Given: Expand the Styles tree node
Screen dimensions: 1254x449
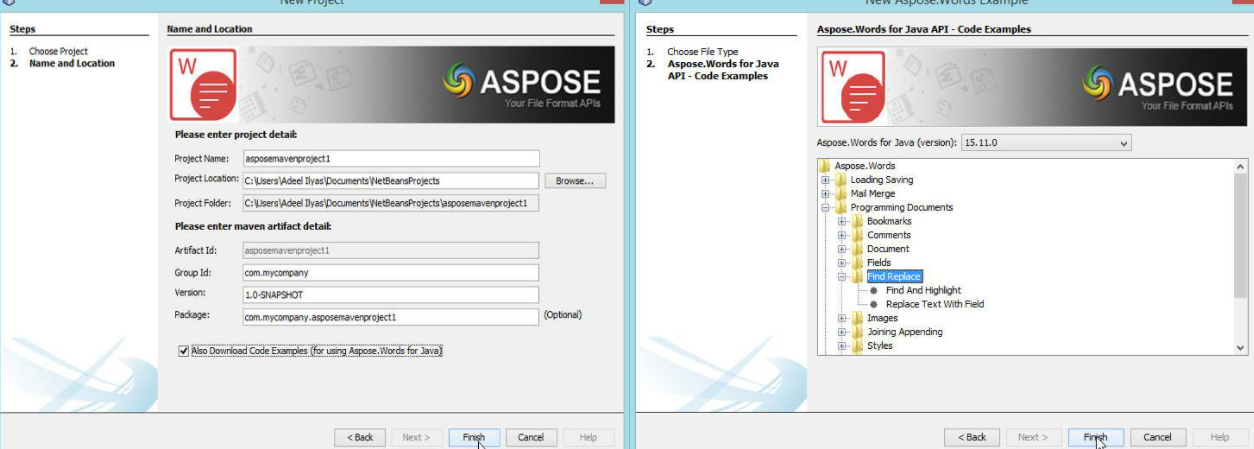Looking at the screenshot, I should [842, 346].
